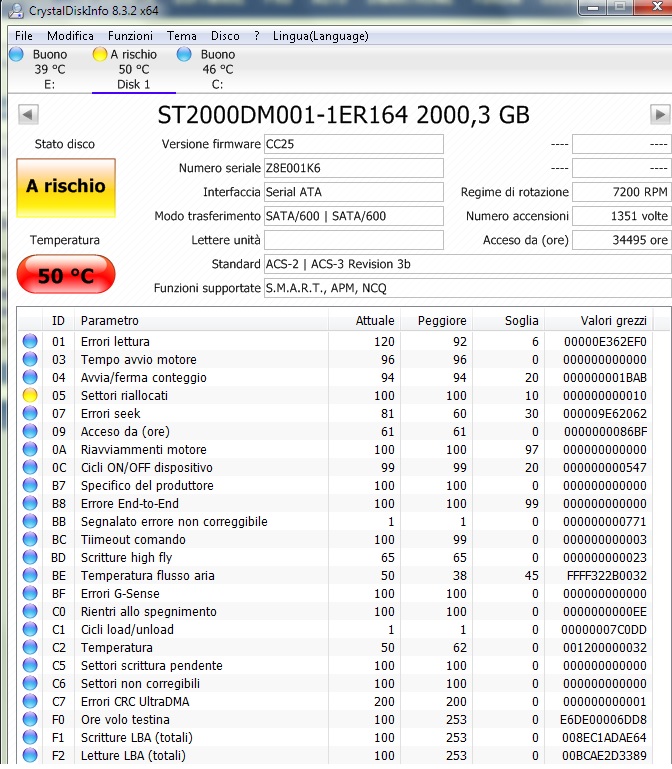Open the Lingua(Language) menu

click(x=320, y=36)
